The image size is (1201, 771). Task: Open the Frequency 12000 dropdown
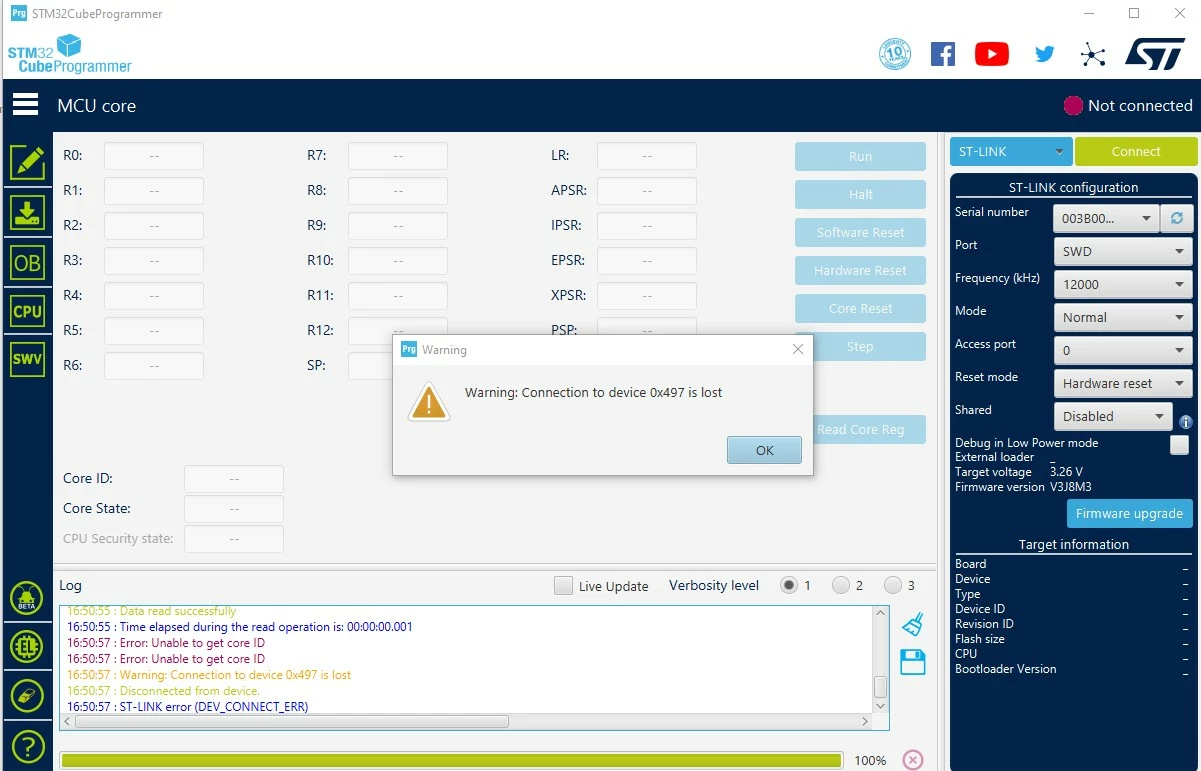pyautogui.click(x=1123, y=284)
